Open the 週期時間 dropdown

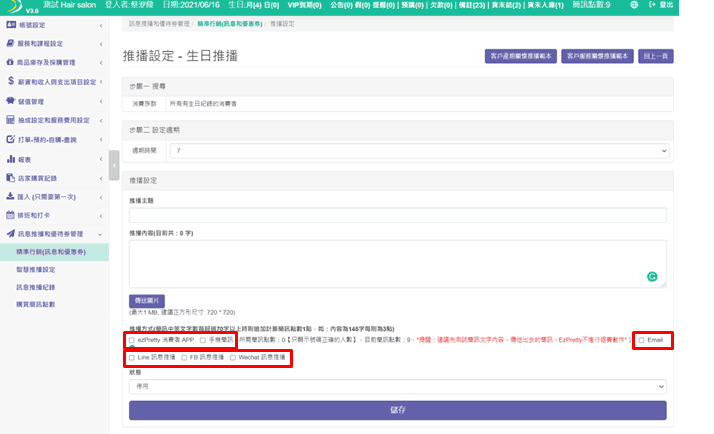point(418,150)
